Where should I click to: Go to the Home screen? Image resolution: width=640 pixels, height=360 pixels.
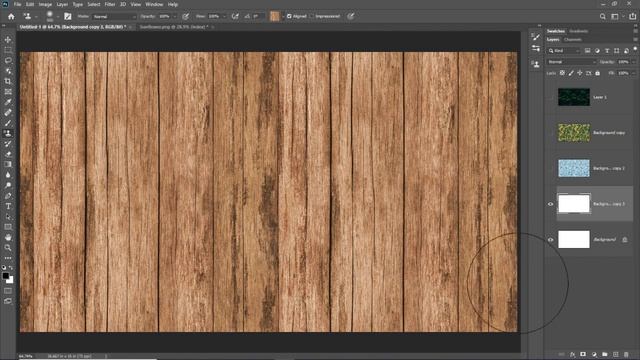coord(11,16)
